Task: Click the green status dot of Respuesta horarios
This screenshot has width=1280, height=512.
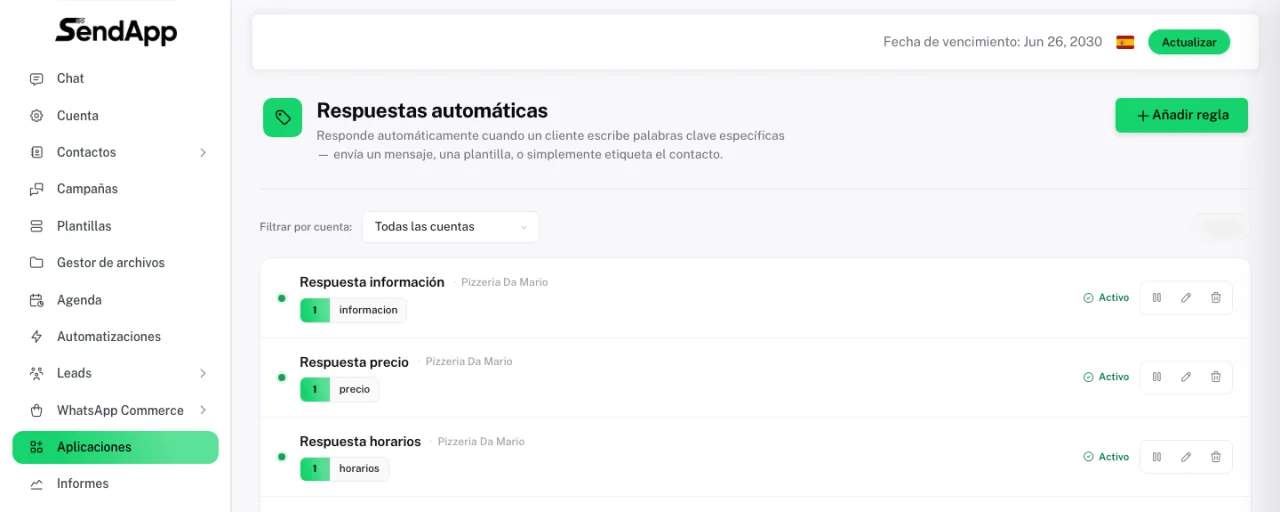Action: click(281, 457)
